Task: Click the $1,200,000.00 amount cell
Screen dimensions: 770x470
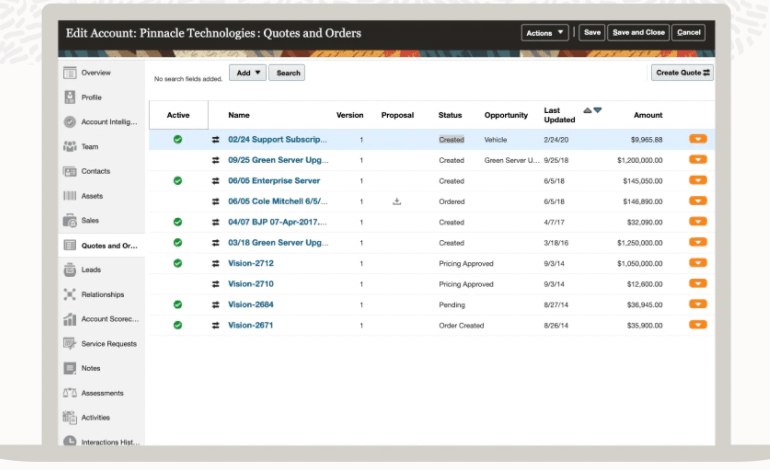Action: click(x=640, y=160)
